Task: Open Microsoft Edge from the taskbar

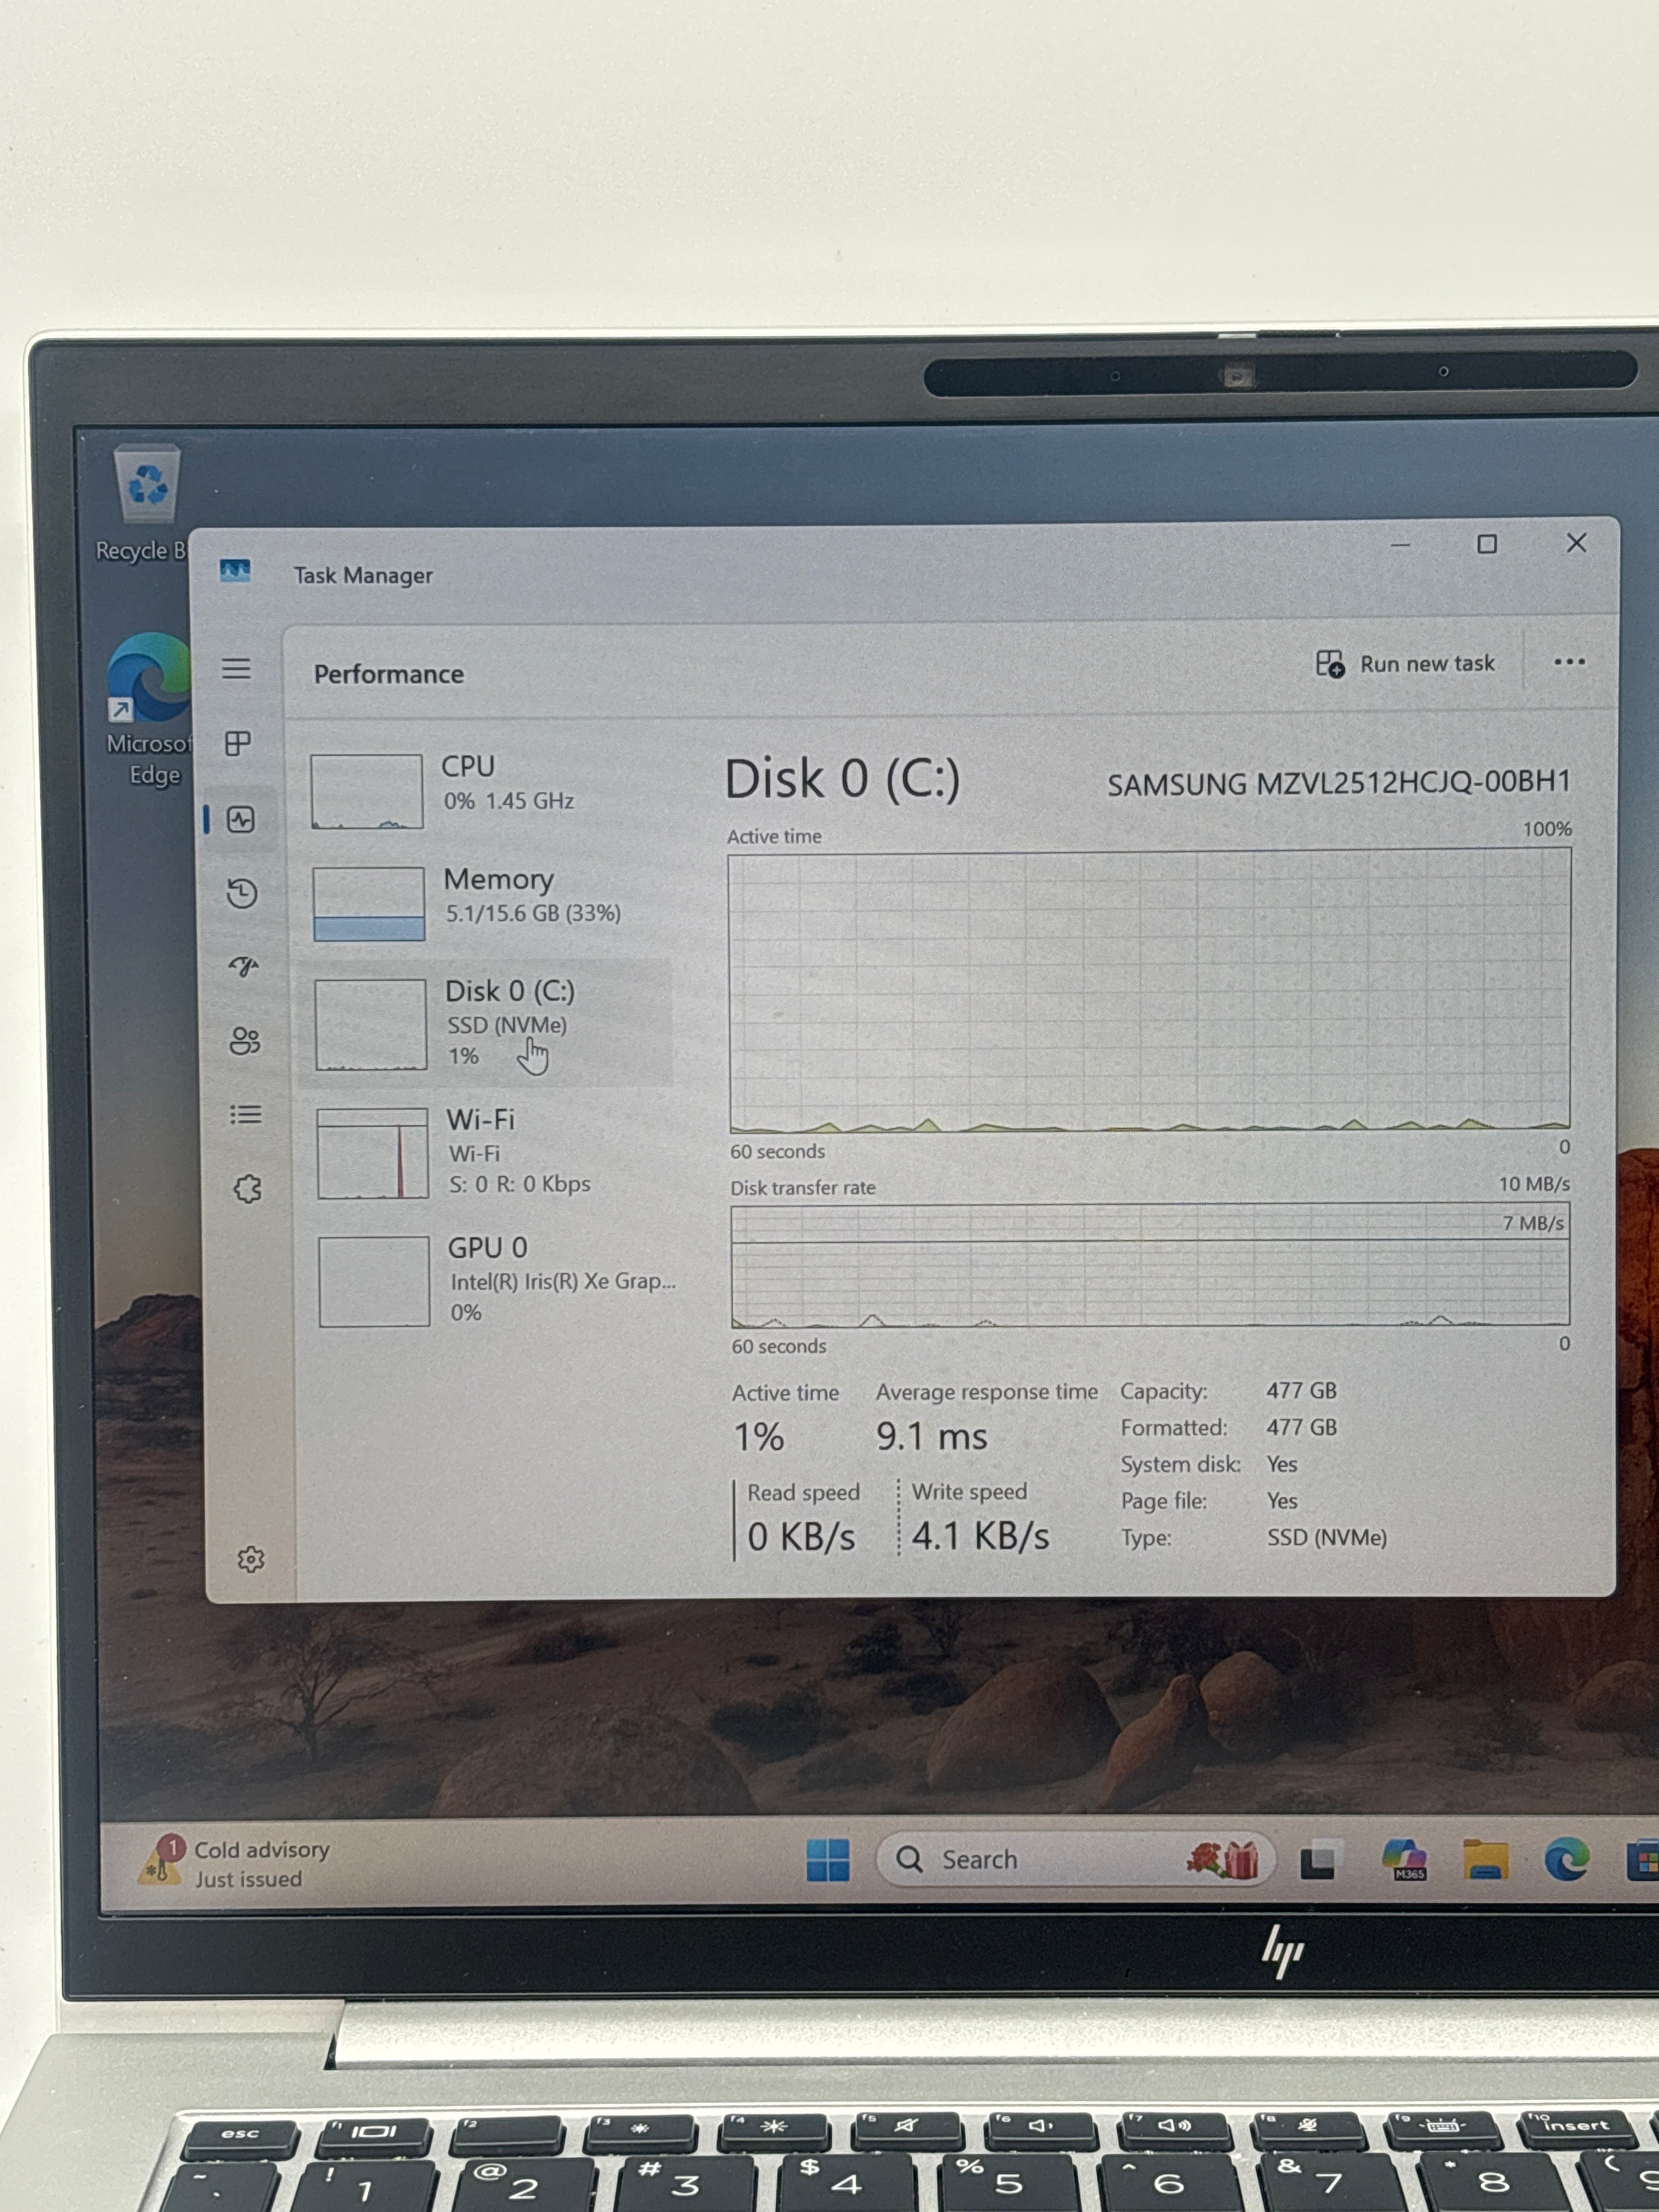Action: [x=1566, y=1860]
